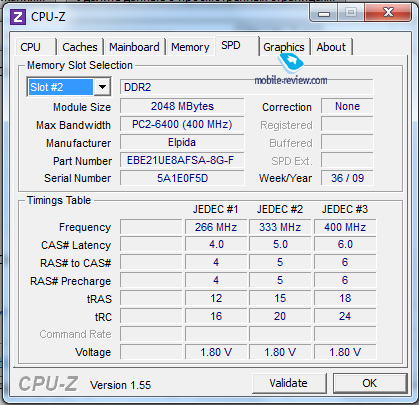Click the CAS# Latency 4.0 cell
Screen dimensions: 419x405
(x=216, y=244)
